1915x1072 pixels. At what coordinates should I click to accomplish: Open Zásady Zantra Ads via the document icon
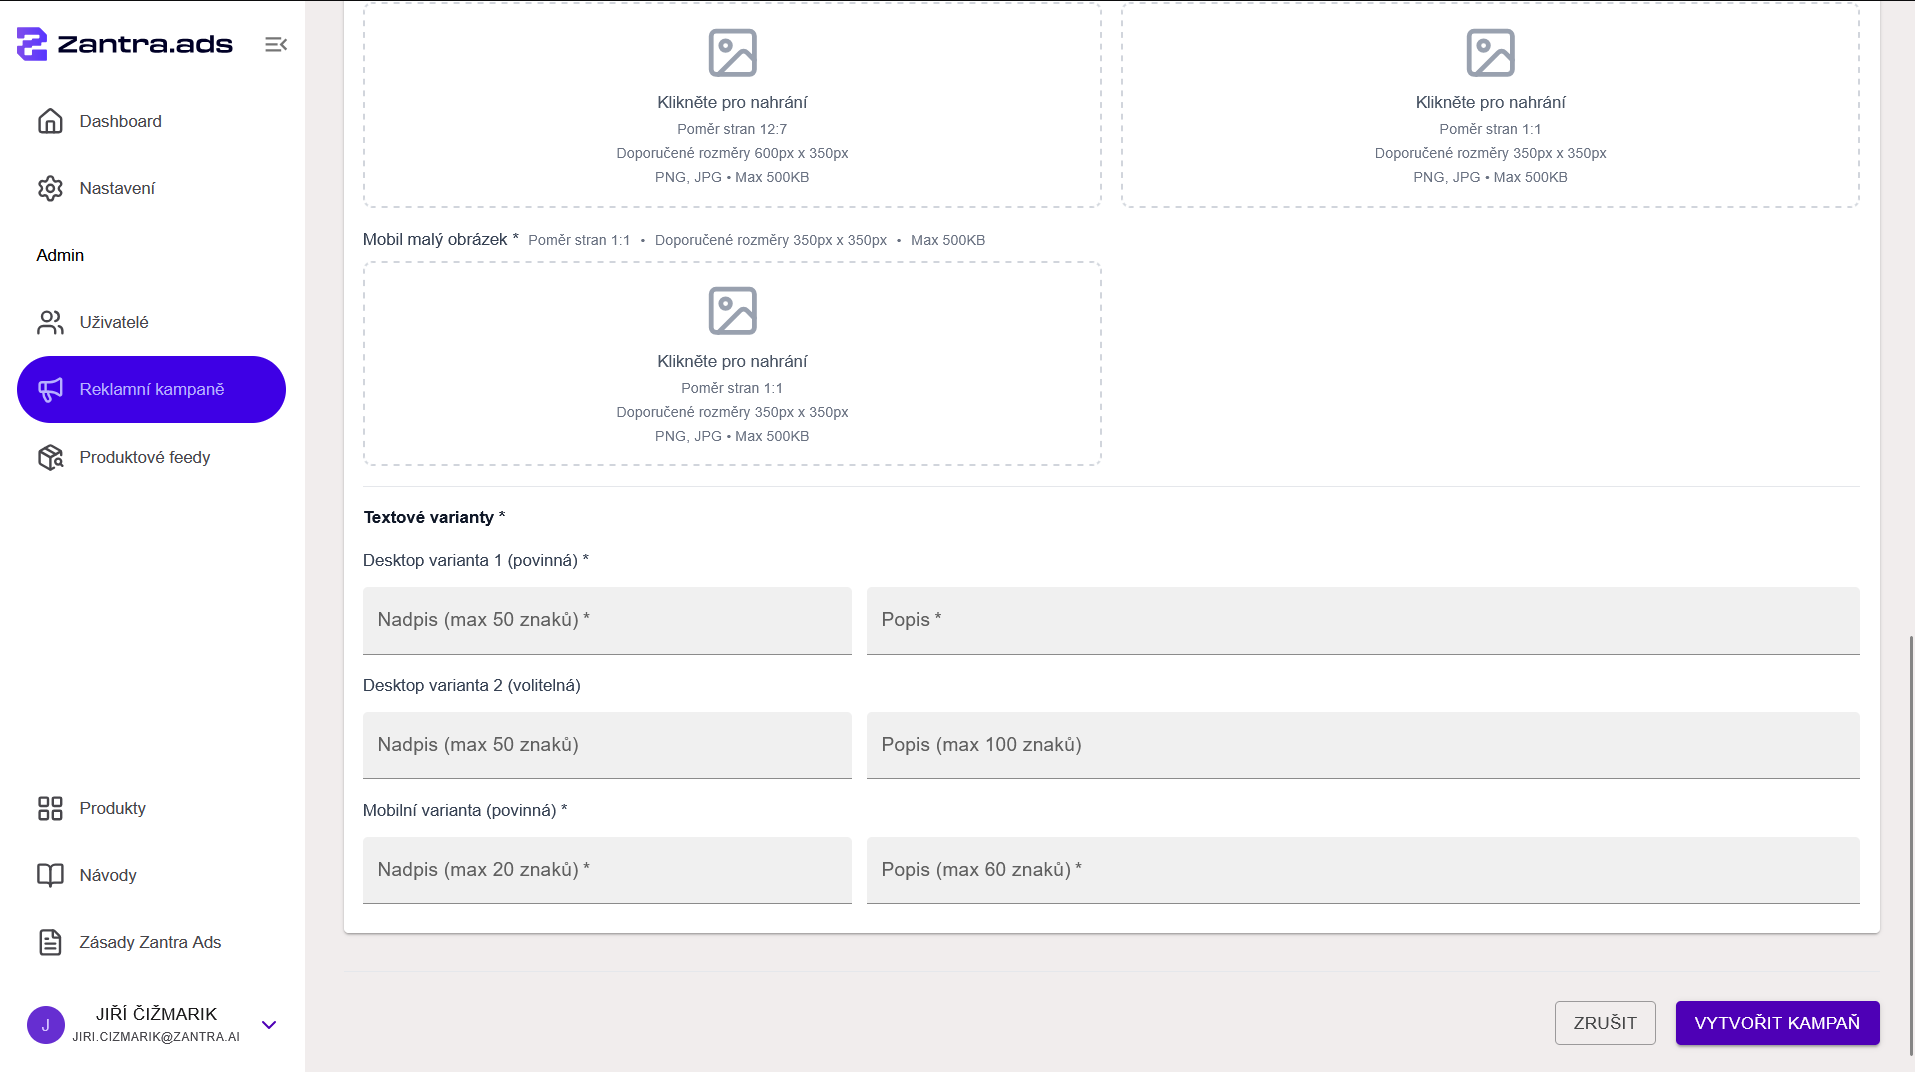click(x=50, y=942)
